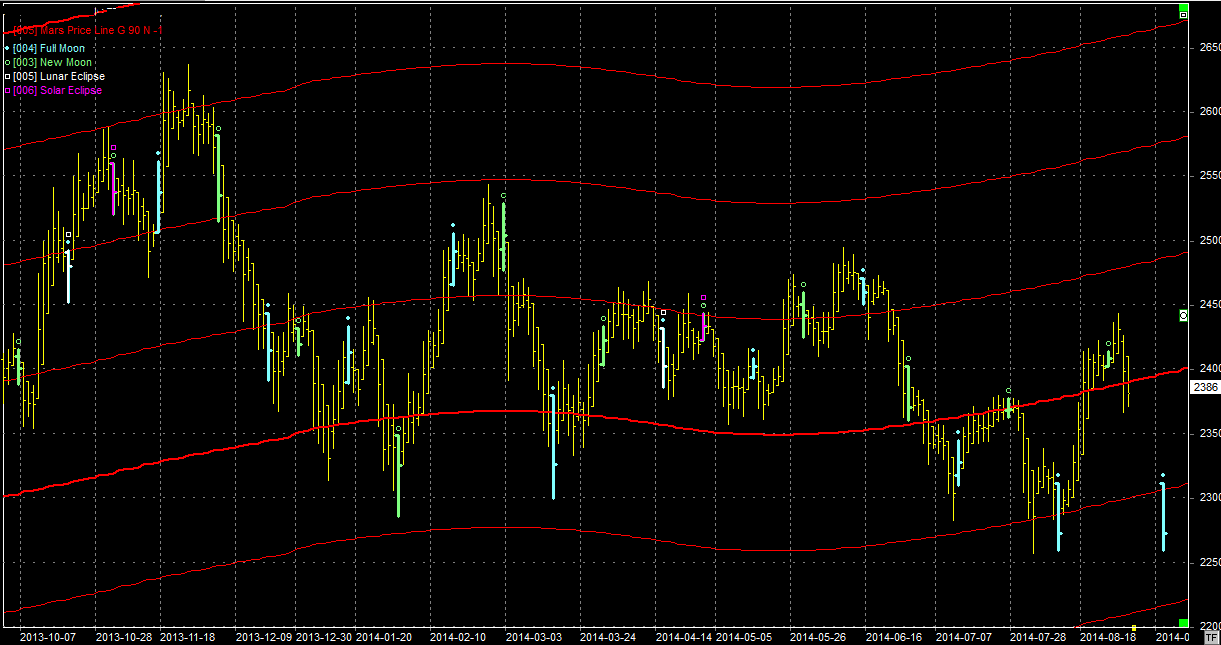Click the 2400 price level label
The width and height of the screenshot is (1221, 645).
coord(1209,368)
